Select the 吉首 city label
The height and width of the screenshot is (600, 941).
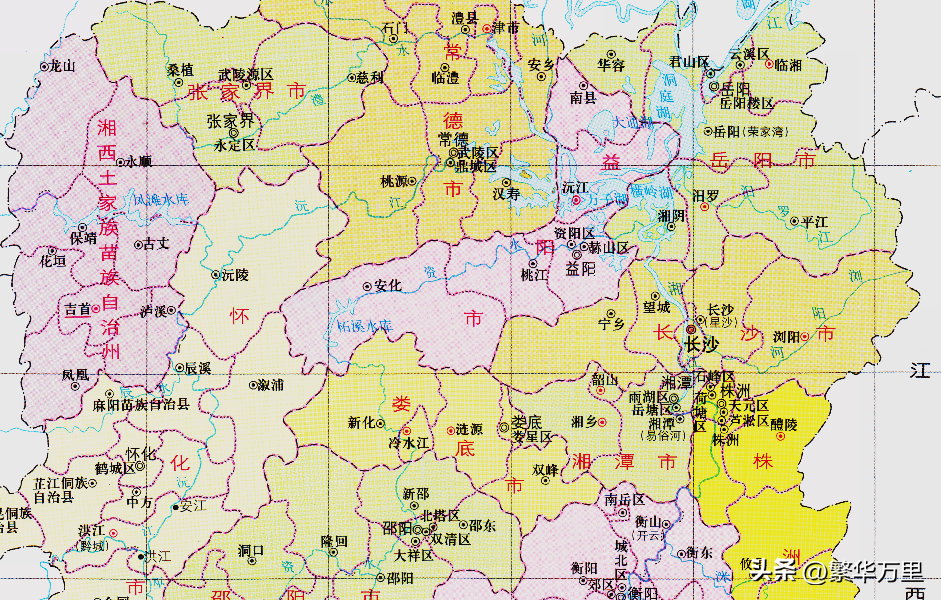[77, 310]
